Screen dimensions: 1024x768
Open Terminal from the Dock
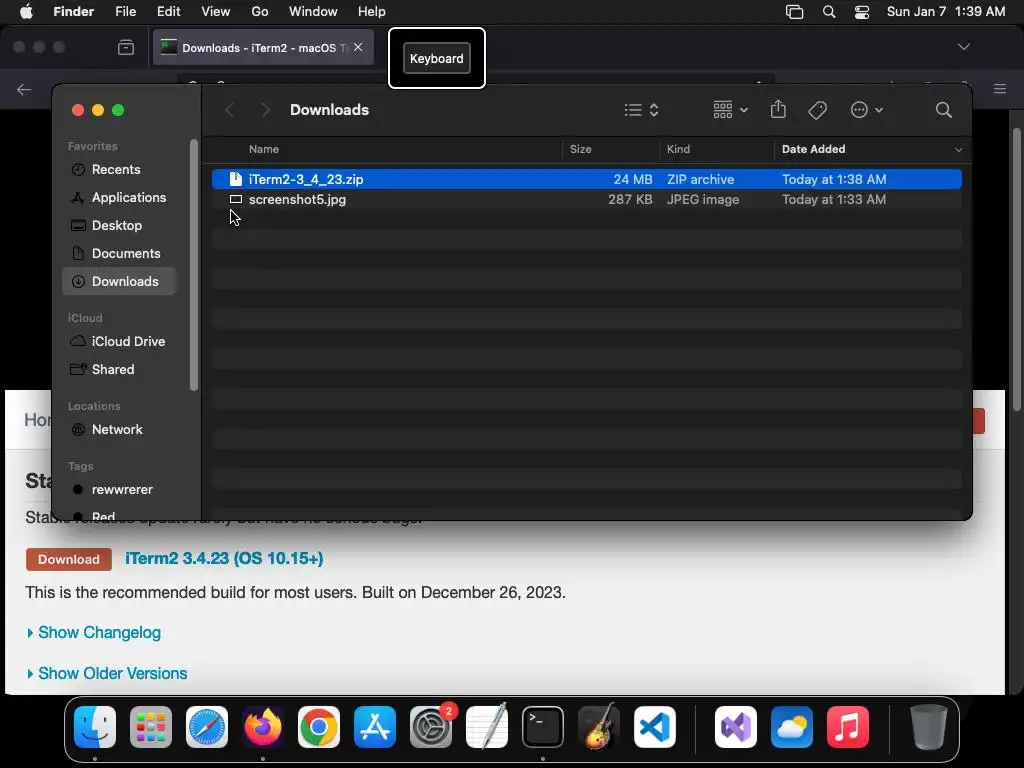pos(543,727)
